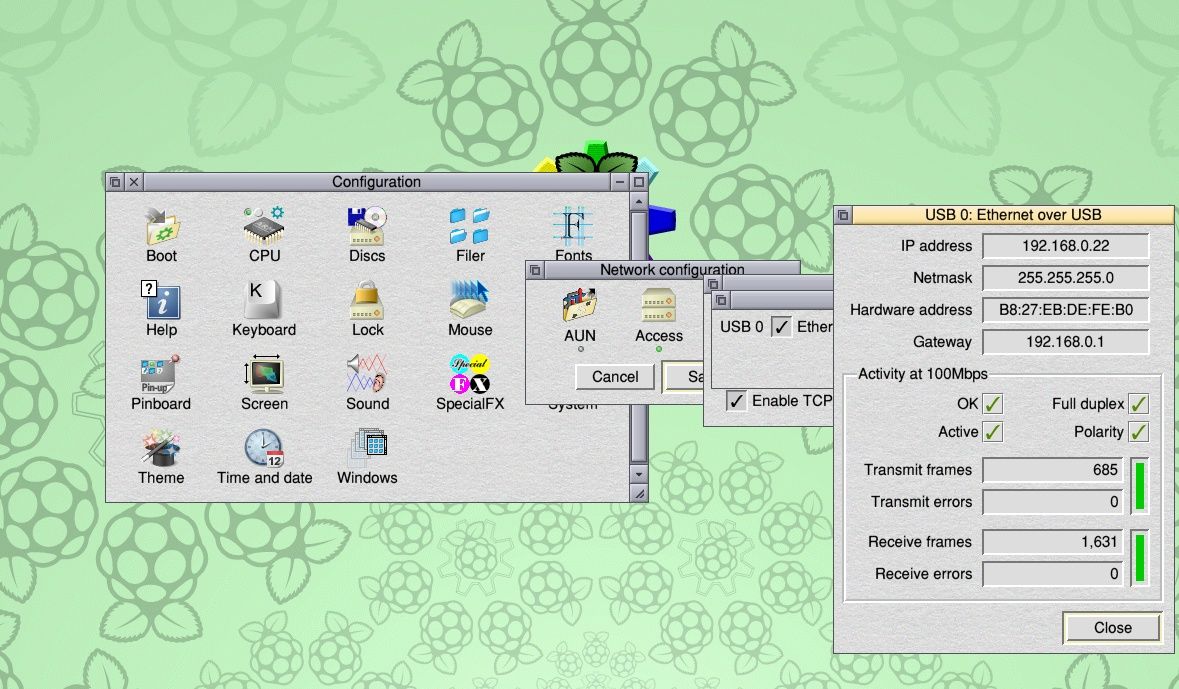
Task: Send the Configuration window to back
Action: [x=114, y=182]
